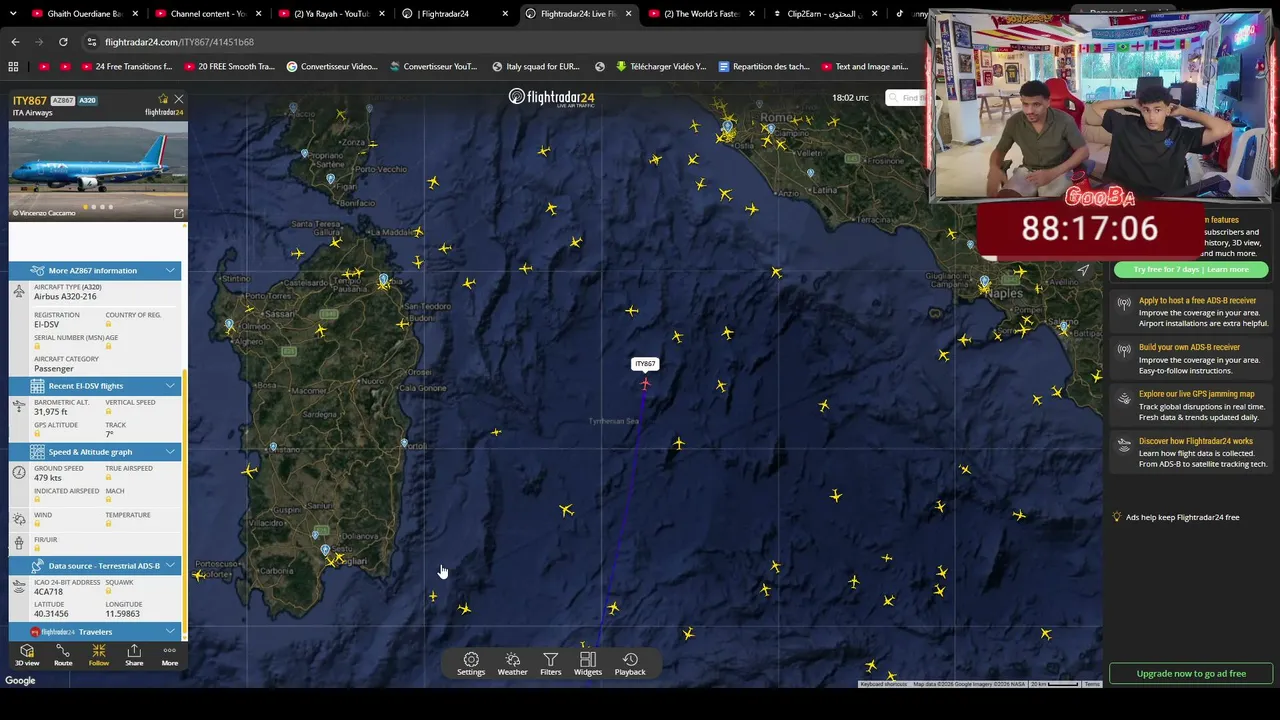Open the 'Repartition des tach...' bookmark
The image size is (1280, 720).
(x=764, y=67)
